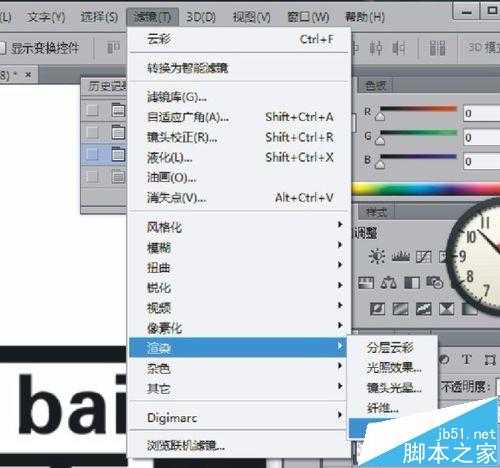
Task: Open the 选择(S) menu
Action: (99, 17)
